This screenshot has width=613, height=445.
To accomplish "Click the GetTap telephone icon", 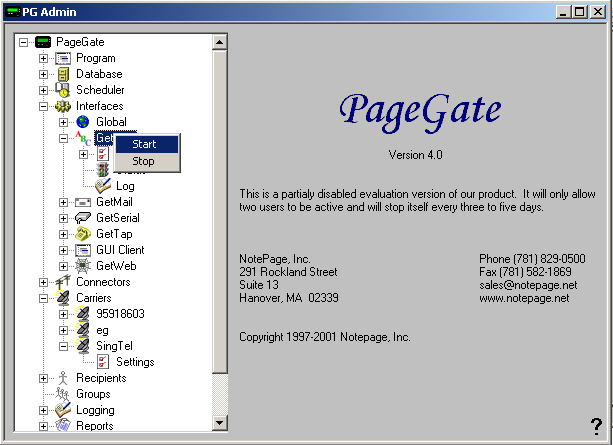I will click(x=83, y=234).
